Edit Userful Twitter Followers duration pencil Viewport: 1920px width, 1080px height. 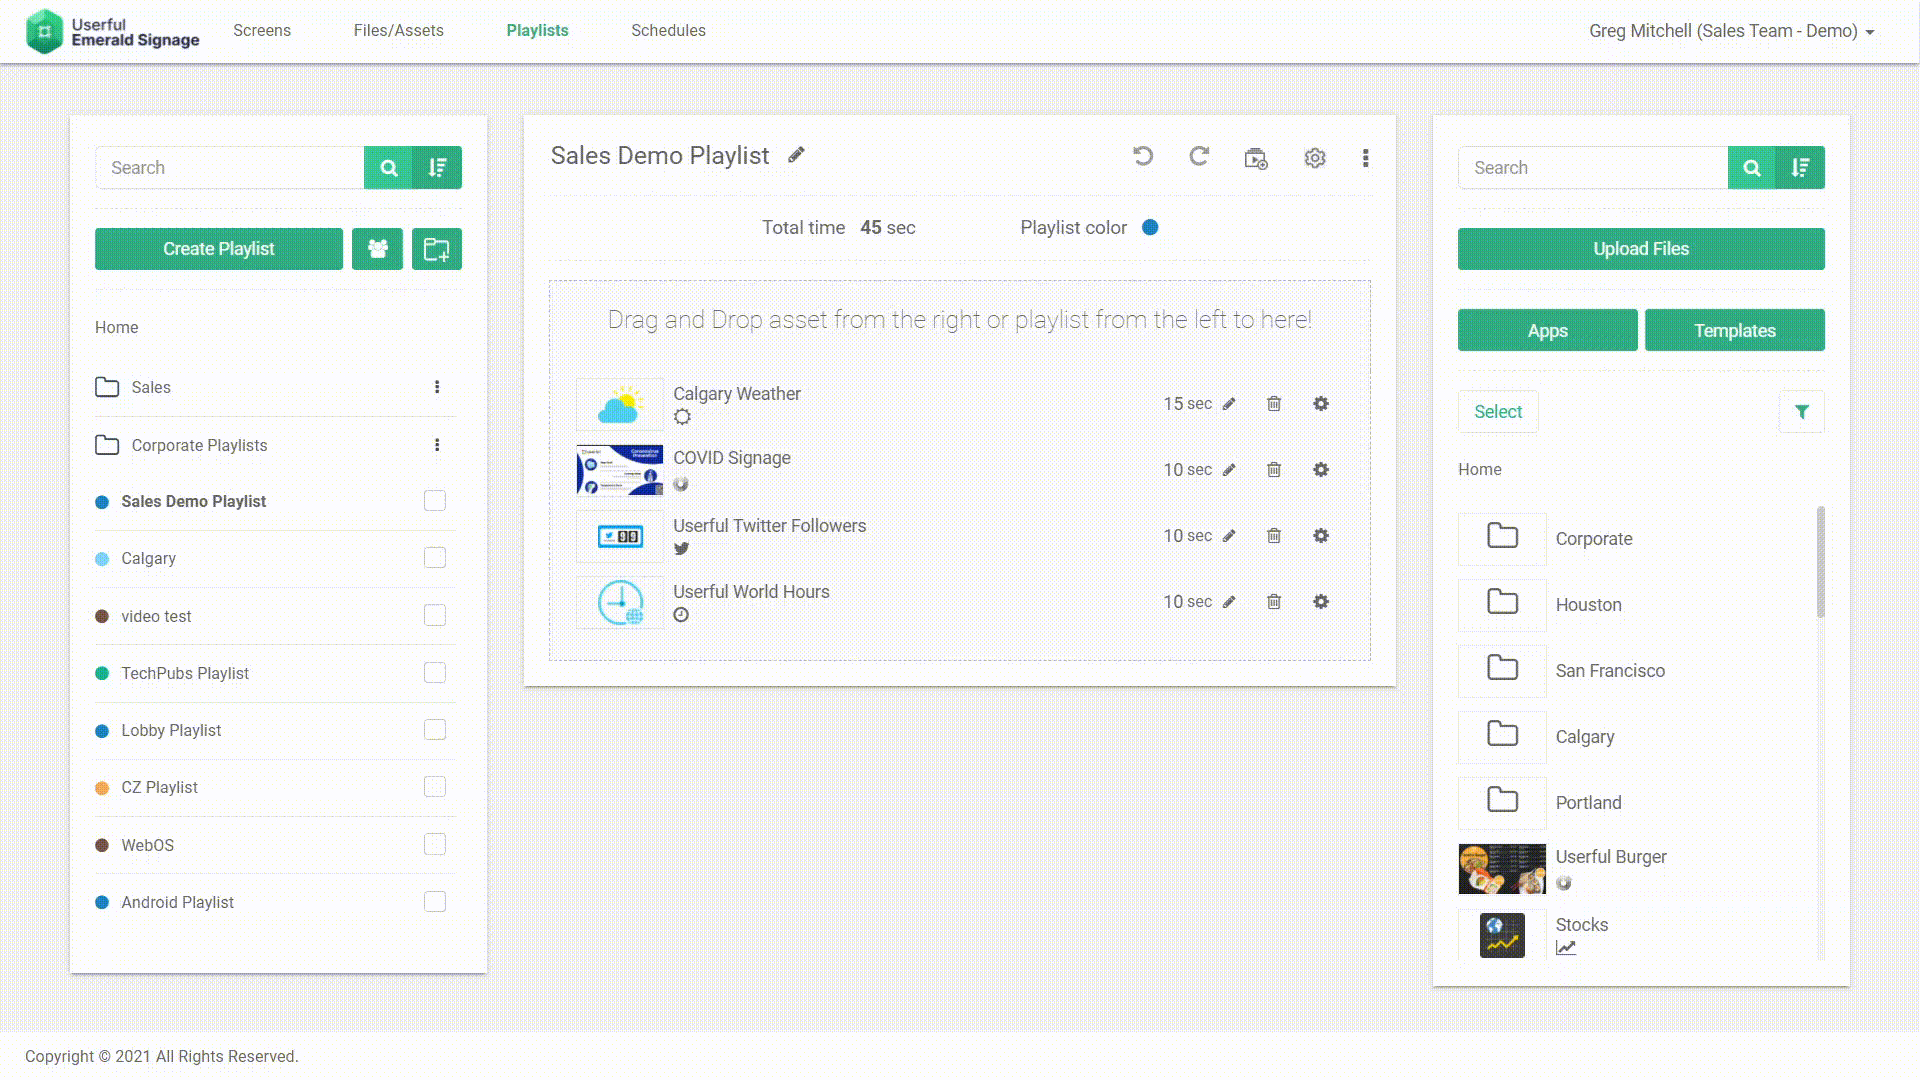pos(1229,536)
